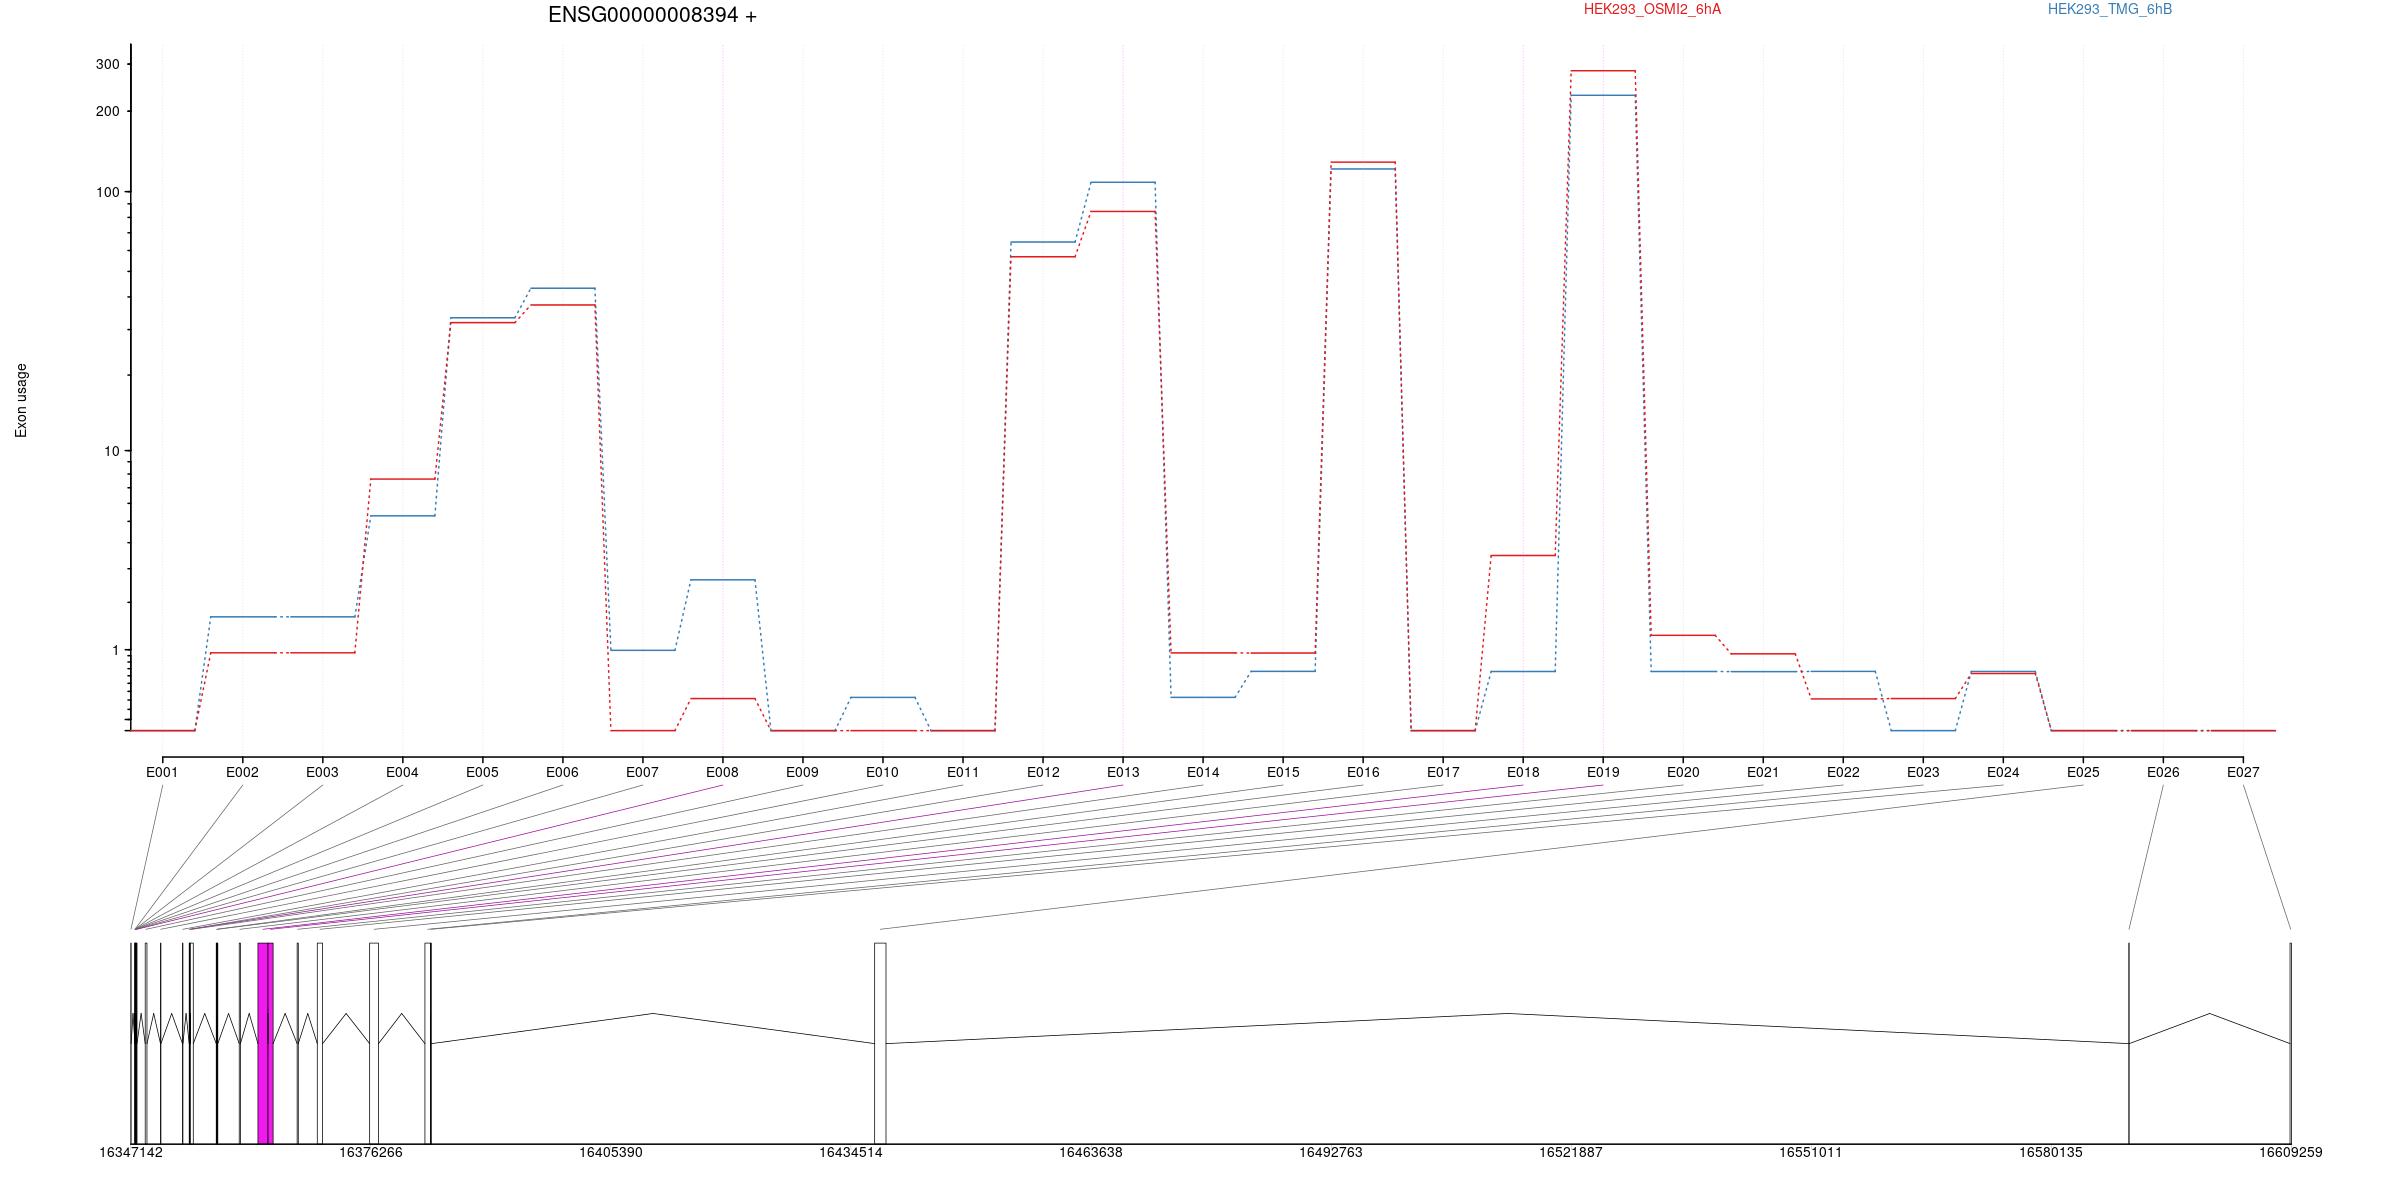The height and width of the screenshot is (1200, 2400).
Task: Click exon label E007
Action: pos(642,772)
